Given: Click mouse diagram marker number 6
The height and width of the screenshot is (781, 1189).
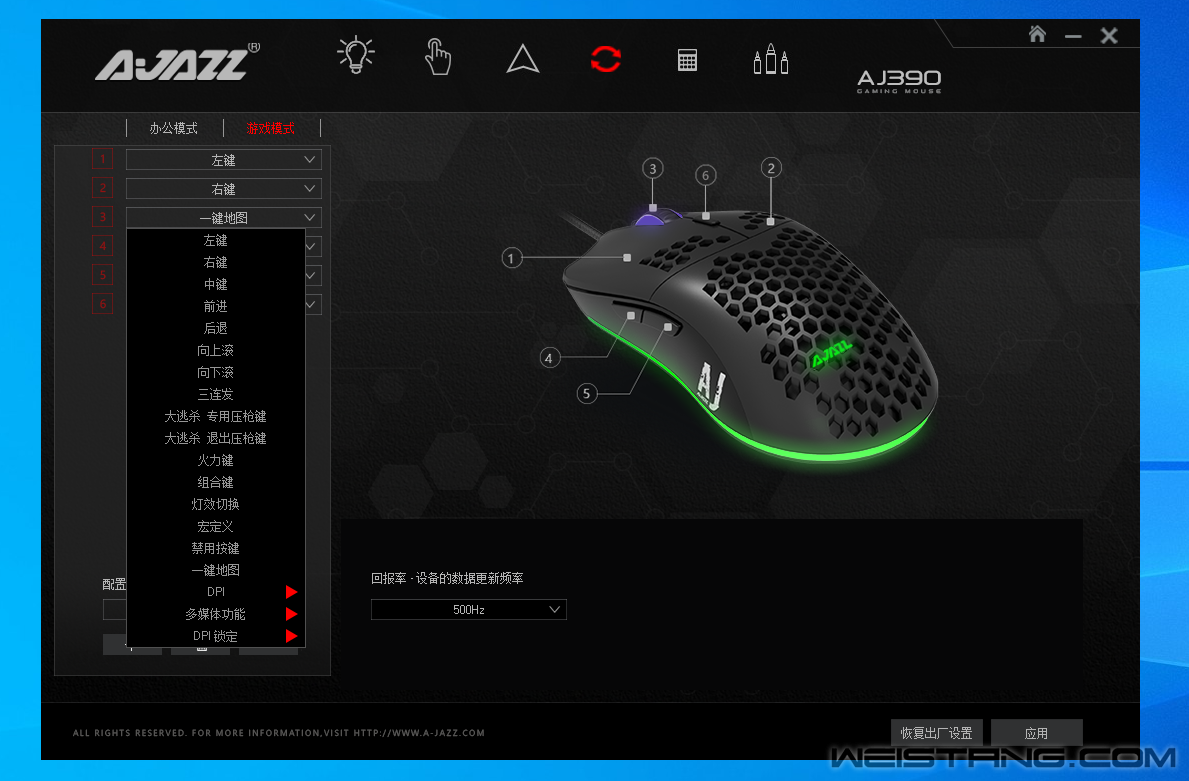Looking at the screenshot, I should (x=706, y=176).
